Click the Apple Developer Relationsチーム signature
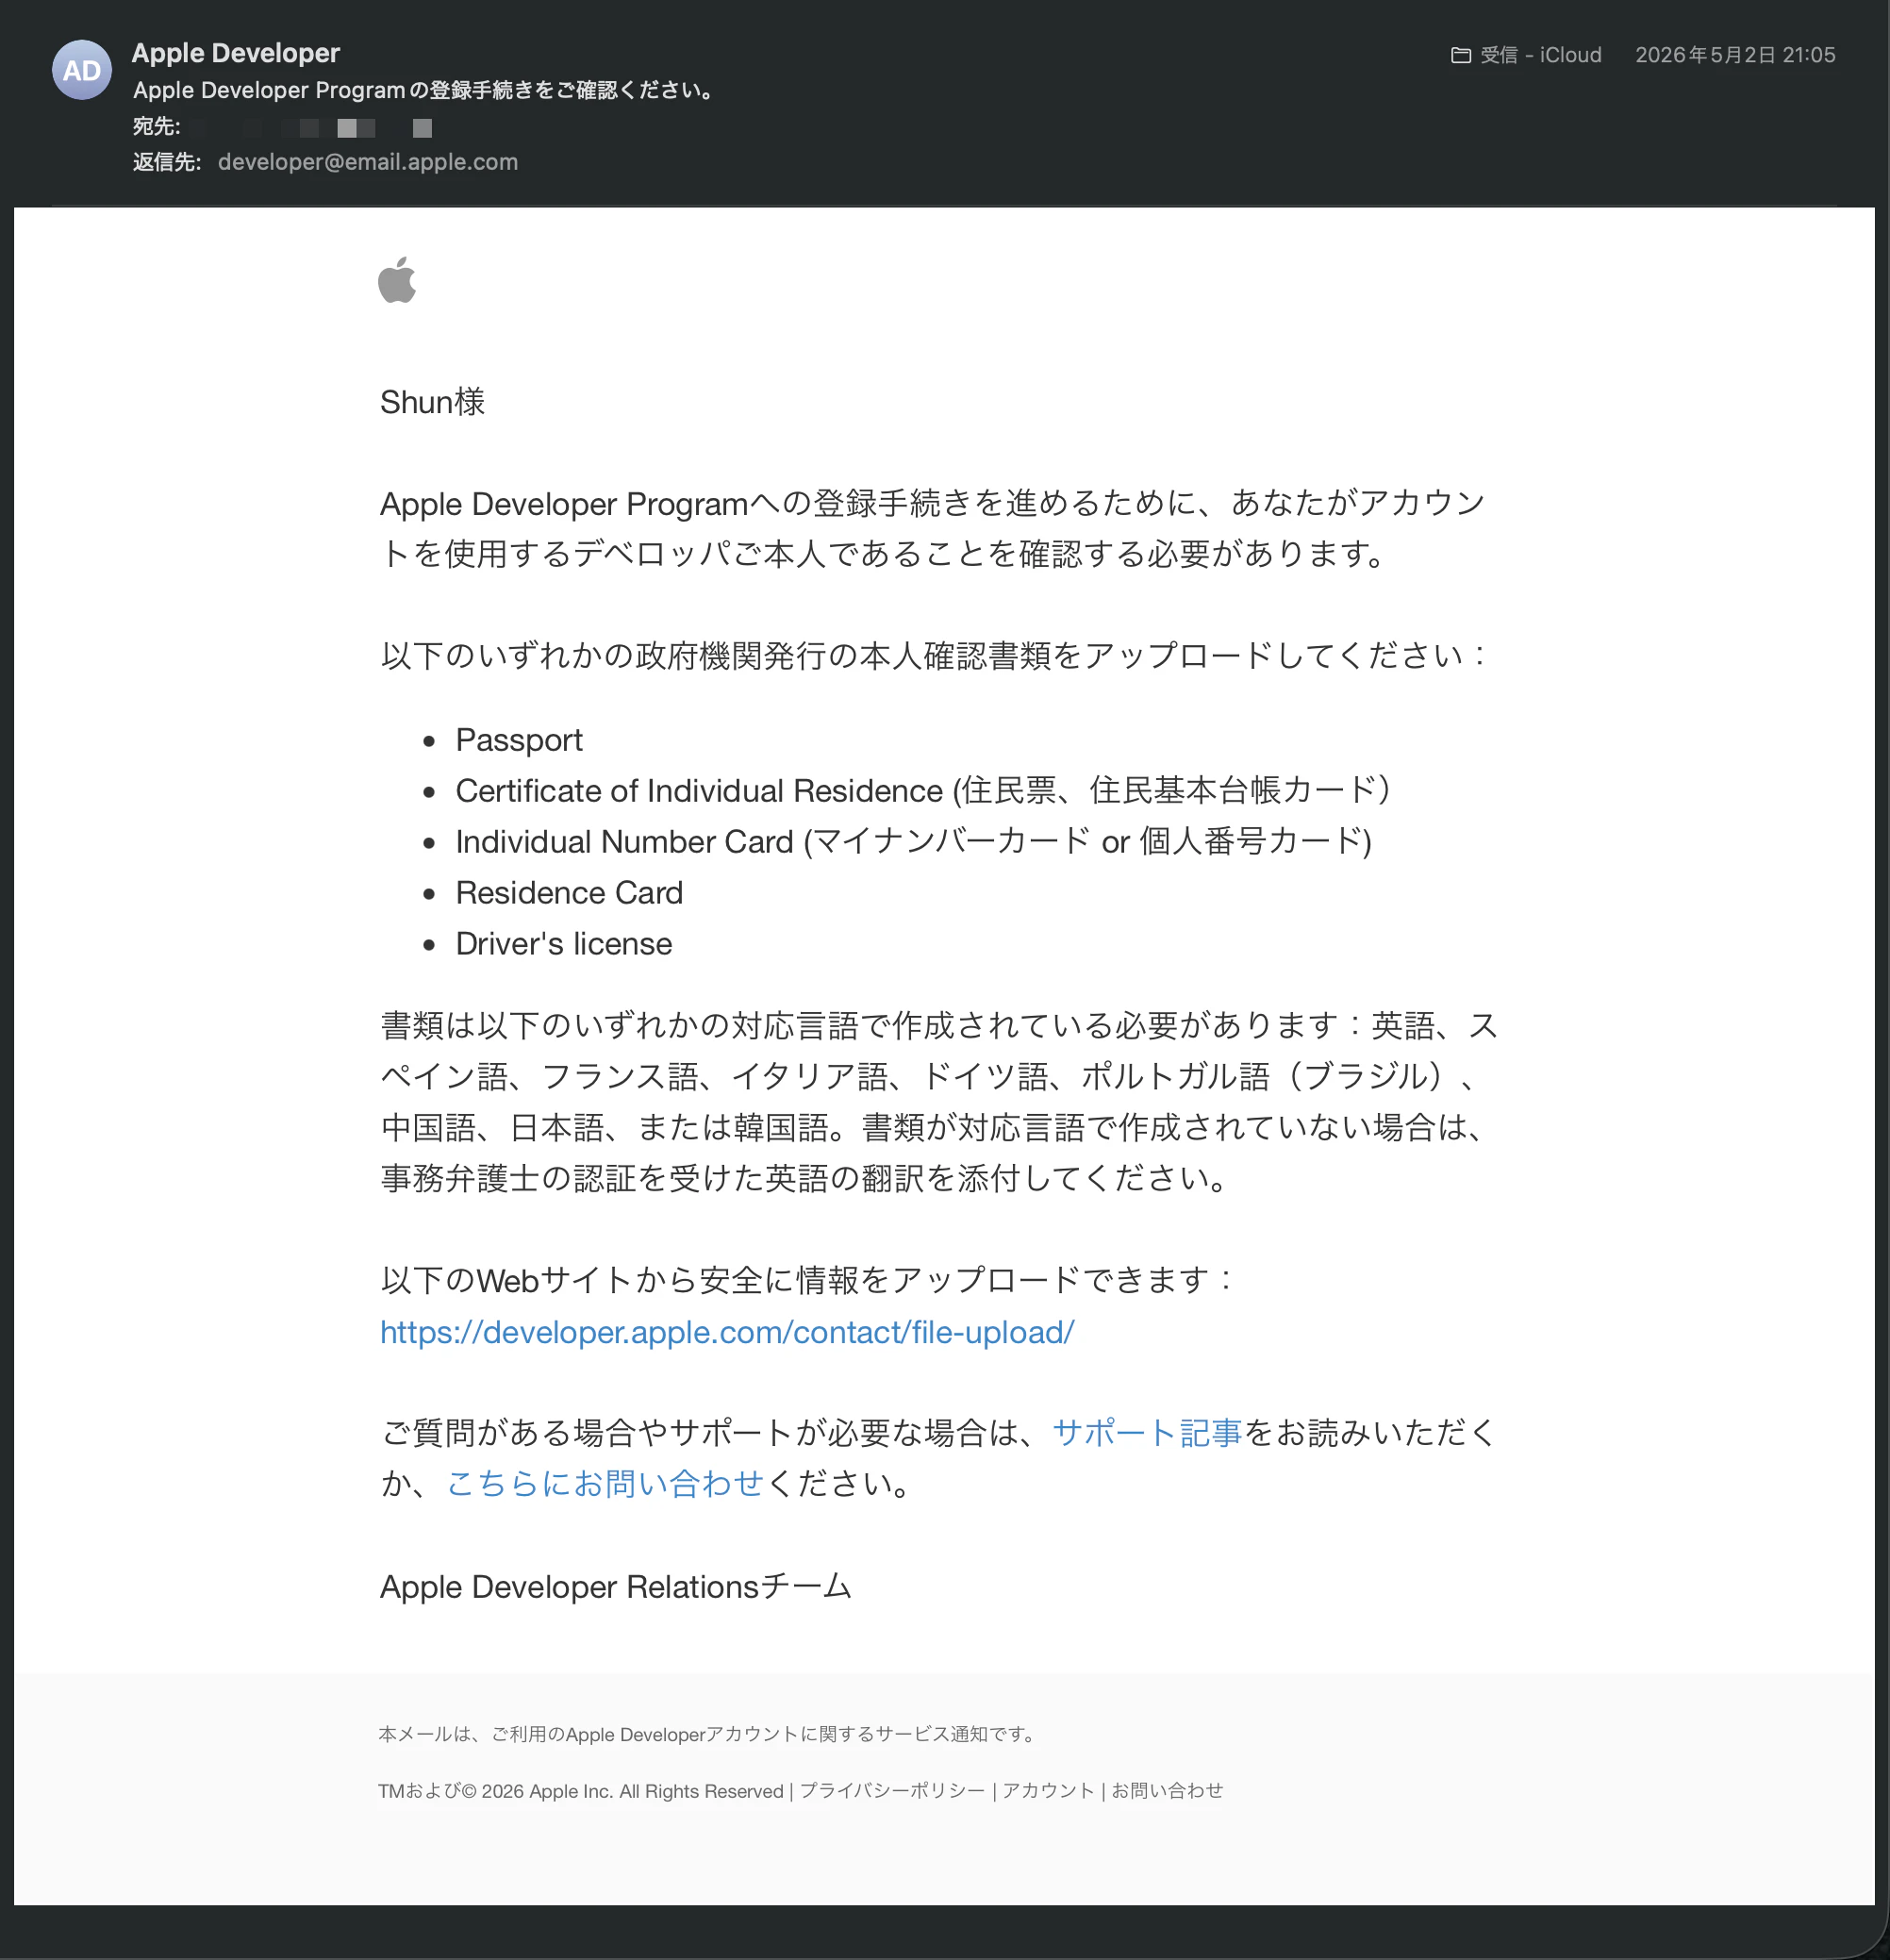 616,1587
